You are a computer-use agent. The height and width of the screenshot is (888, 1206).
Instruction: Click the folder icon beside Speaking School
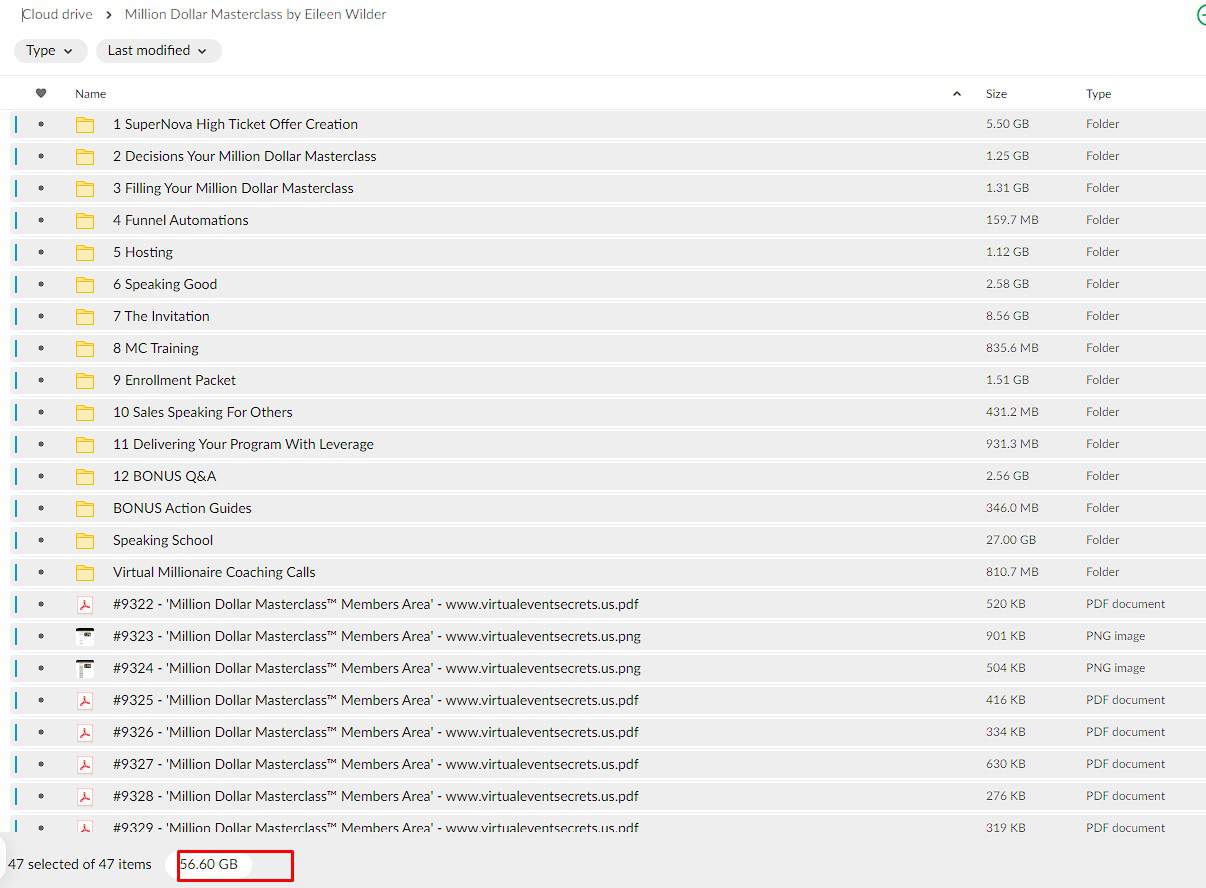[x=85, y=541]
